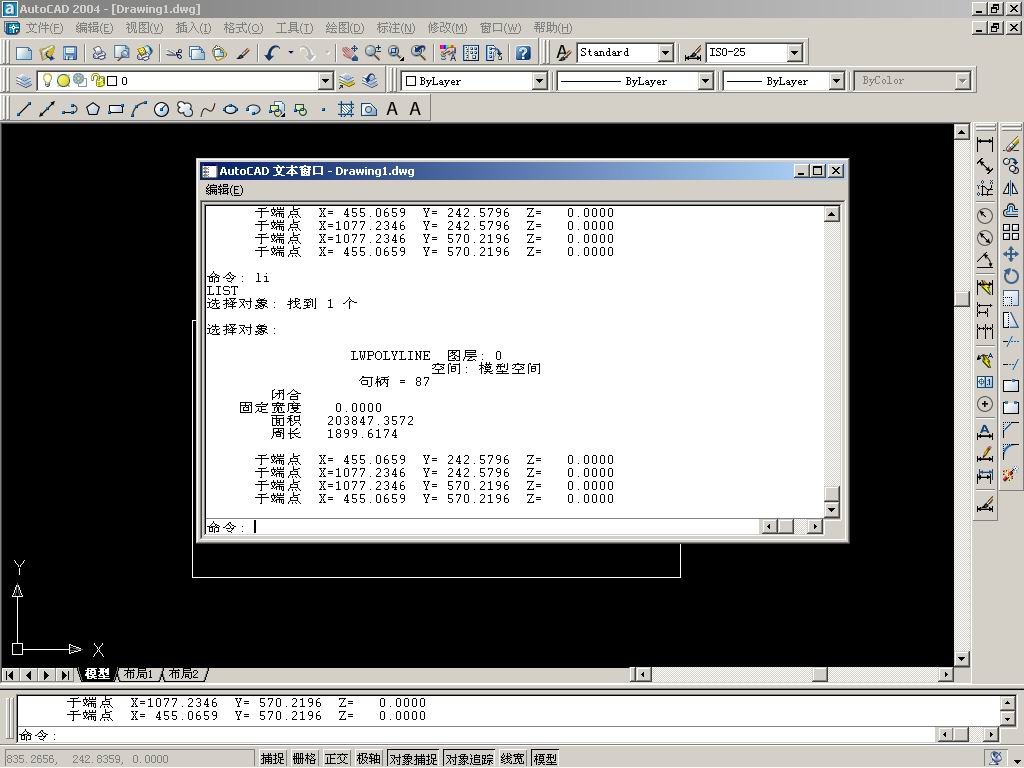This screenshot has height=768, width=1024.
Task: Select the Polygon draw tool
Action: (x=93, y=109)
